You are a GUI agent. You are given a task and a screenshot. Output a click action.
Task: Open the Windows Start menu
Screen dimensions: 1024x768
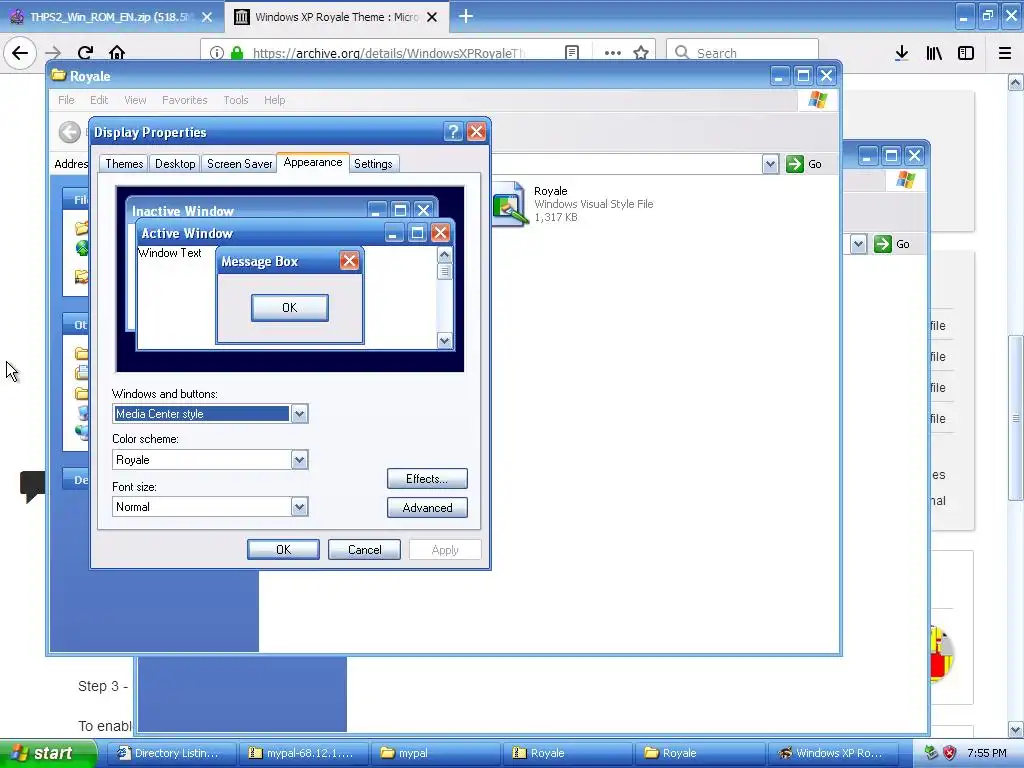tap(48, 753)
